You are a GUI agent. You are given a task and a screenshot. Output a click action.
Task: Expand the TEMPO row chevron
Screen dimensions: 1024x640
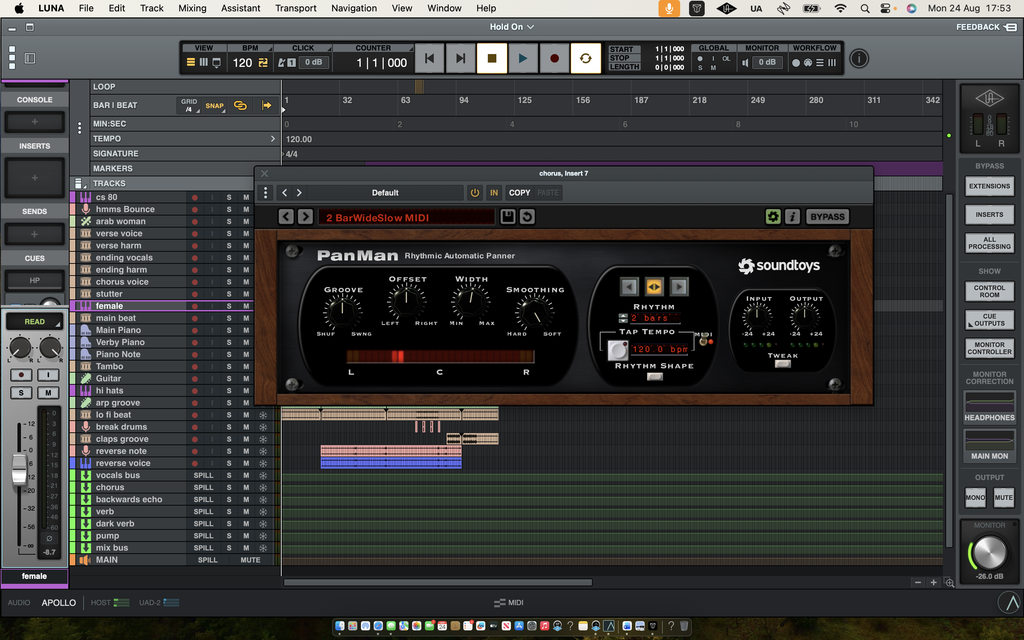(273, 139)
